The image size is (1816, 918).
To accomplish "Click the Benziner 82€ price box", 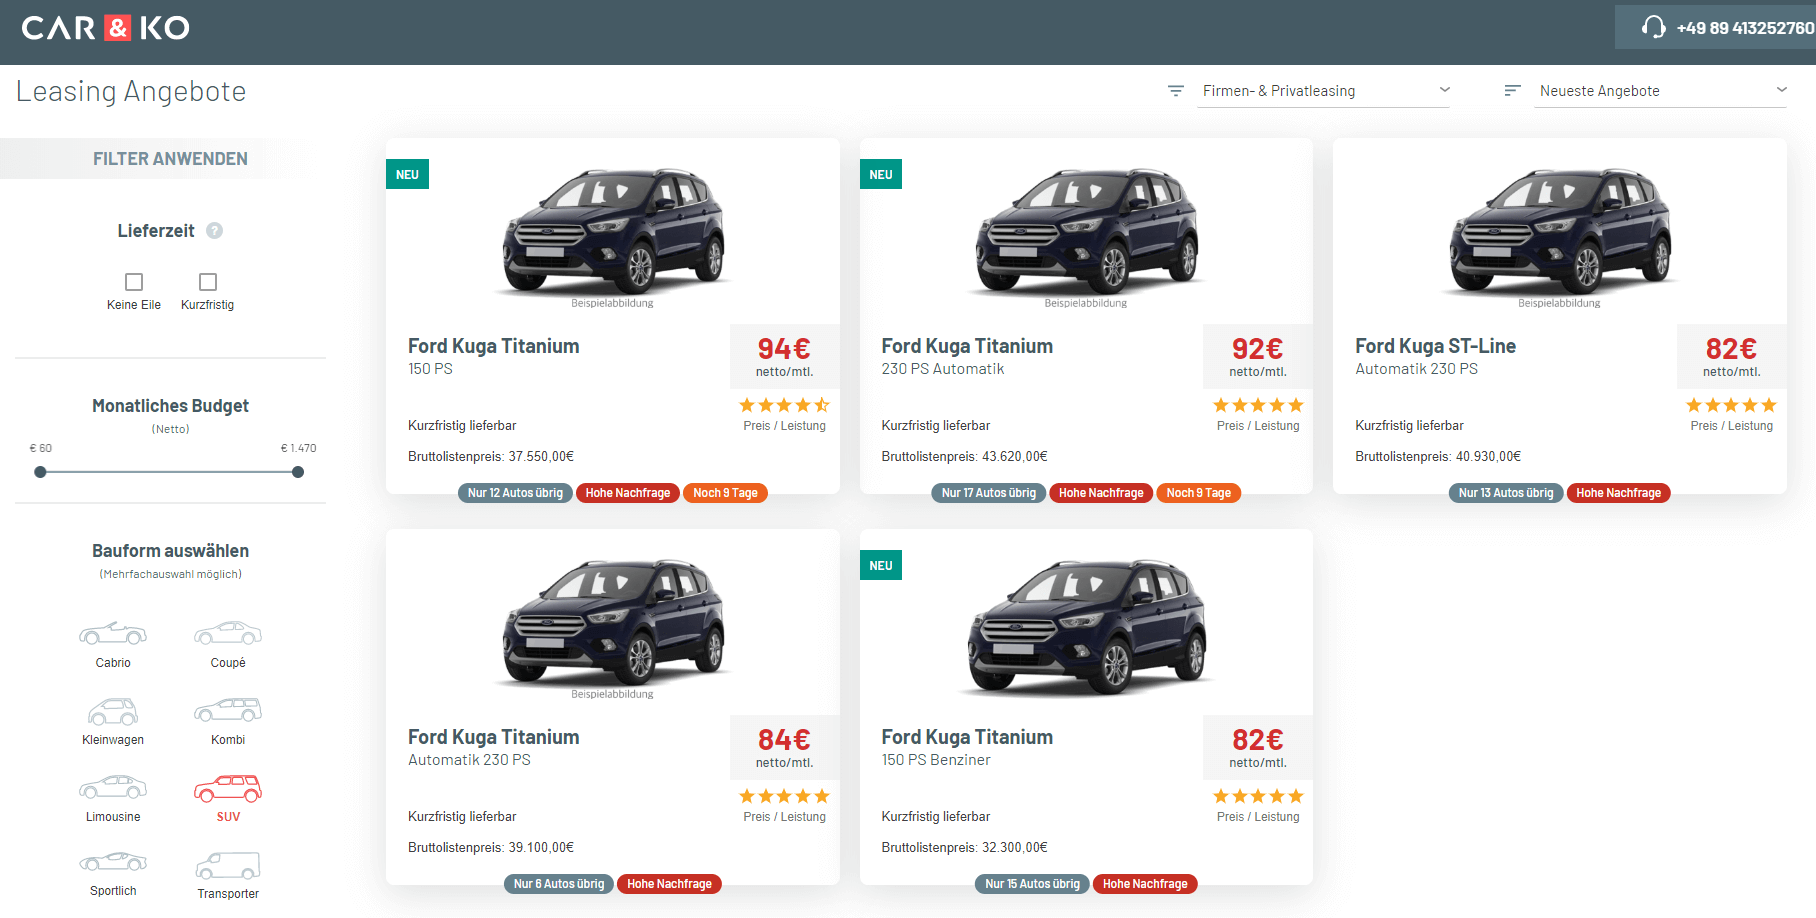I will pyautogui.click(x=1258, y=747).
